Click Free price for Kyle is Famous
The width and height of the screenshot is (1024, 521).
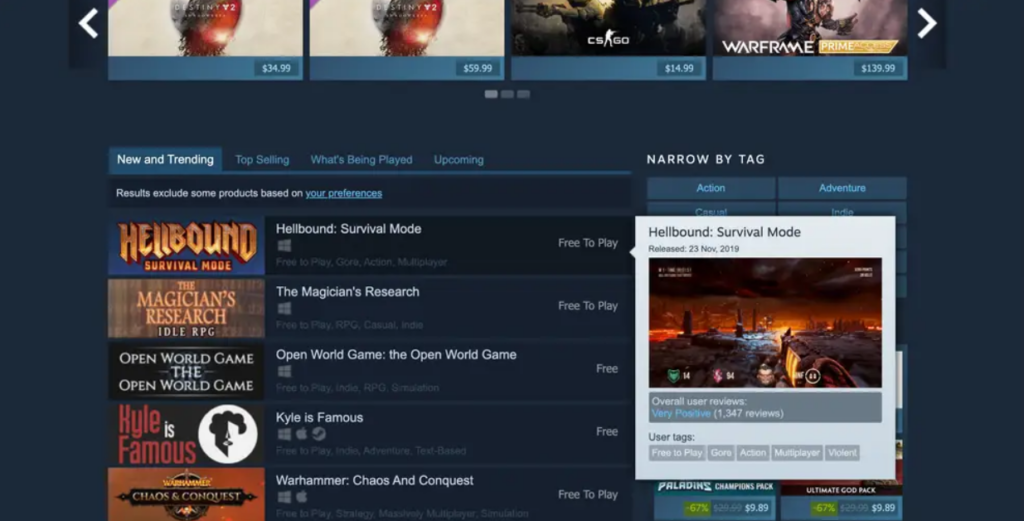(607, 432)
